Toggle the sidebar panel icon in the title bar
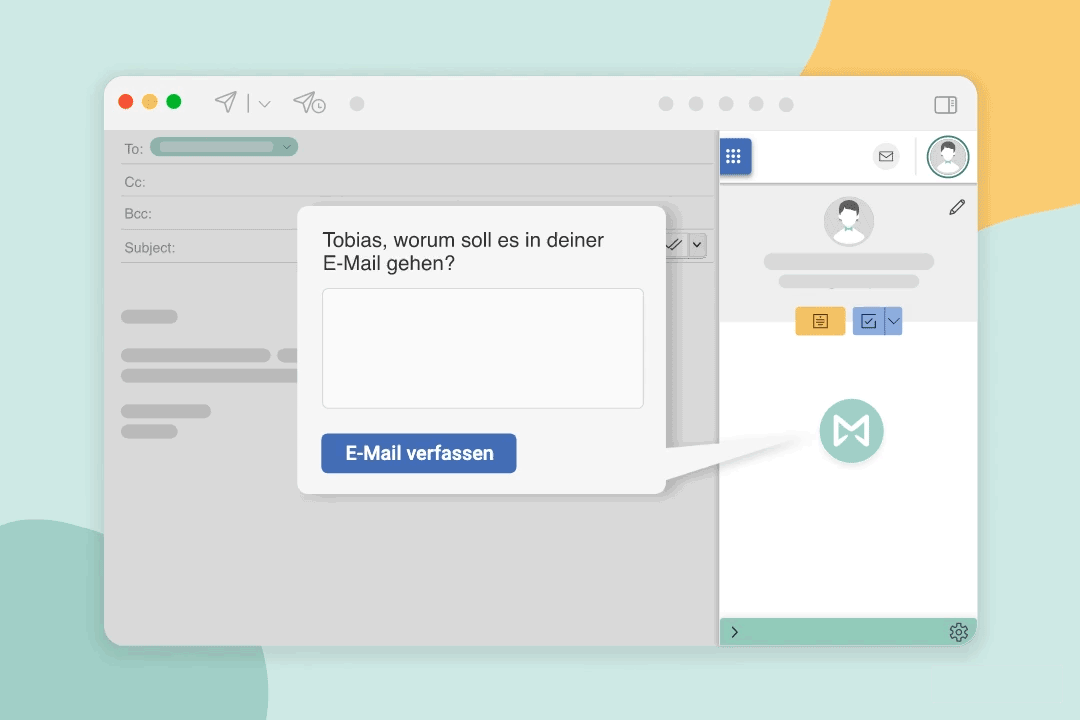The height and width of the screenshot is (720, 1080). (x=946, y=105)
